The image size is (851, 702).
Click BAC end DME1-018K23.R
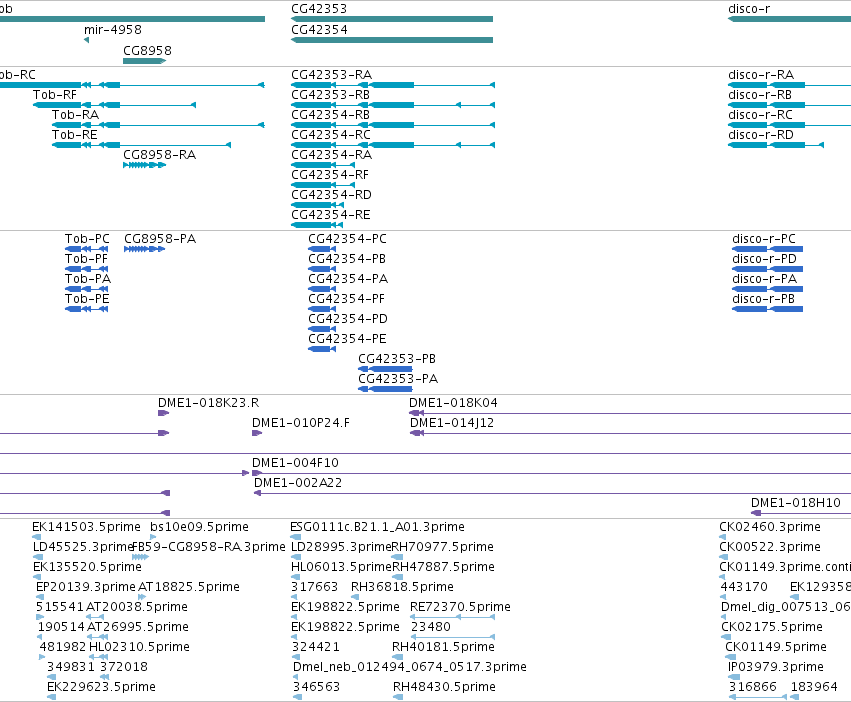click(163, 413)
